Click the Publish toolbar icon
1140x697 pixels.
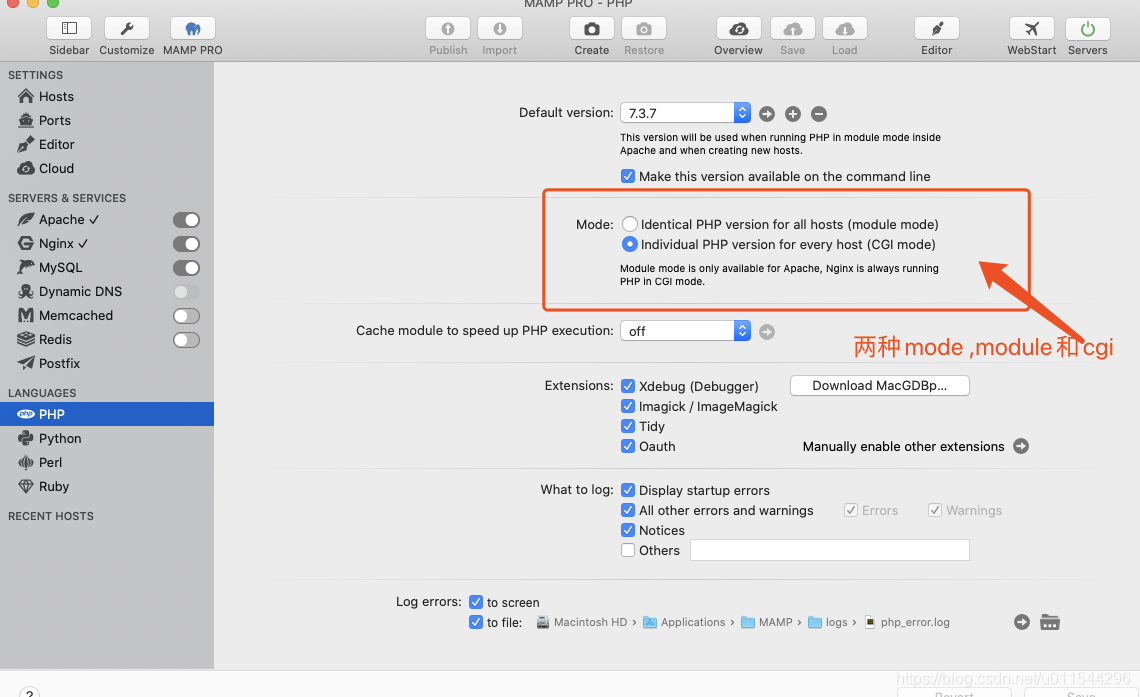[448, 28]
